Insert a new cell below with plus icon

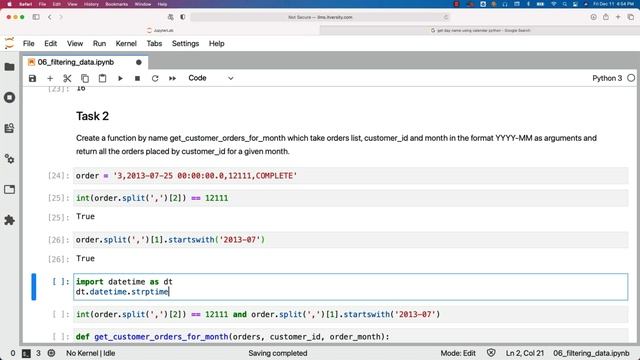tap(50, 78)
